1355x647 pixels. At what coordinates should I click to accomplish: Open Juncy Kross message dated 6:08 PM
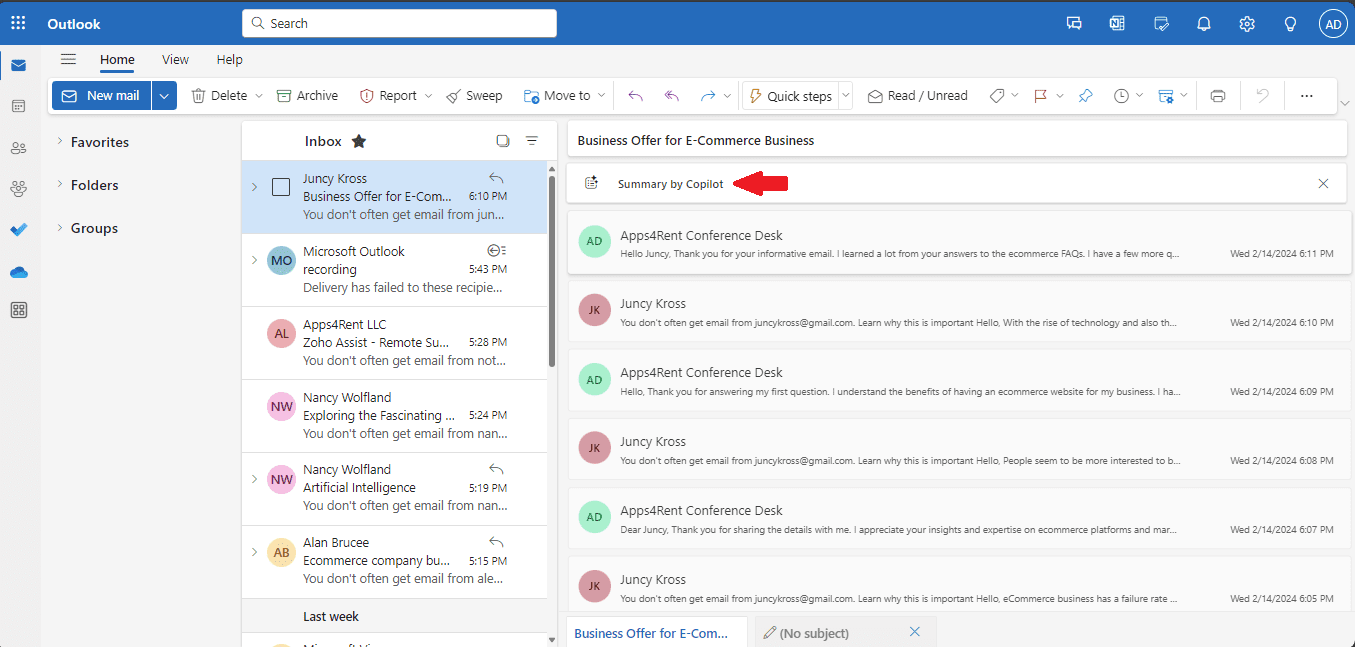pyautogui.click(x=958, y=451)
